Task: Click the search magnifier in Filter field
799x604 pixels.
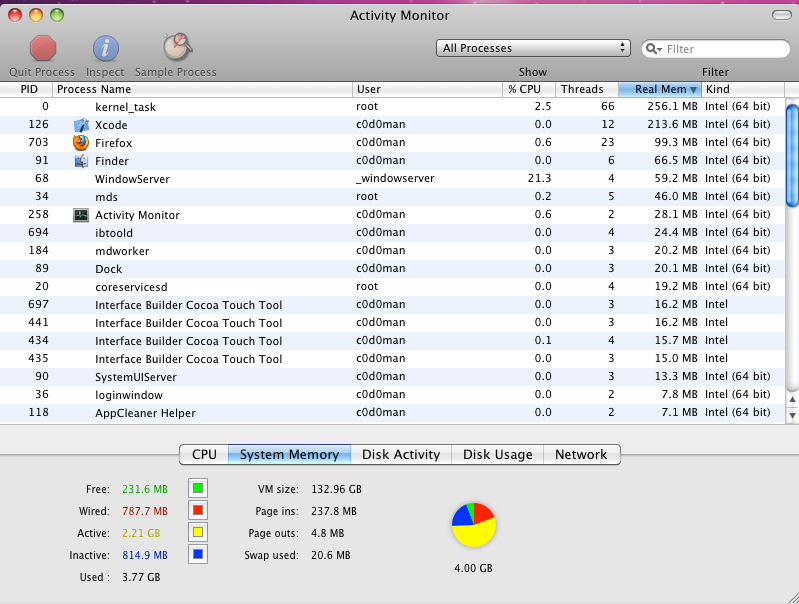Action: (653, 49)
